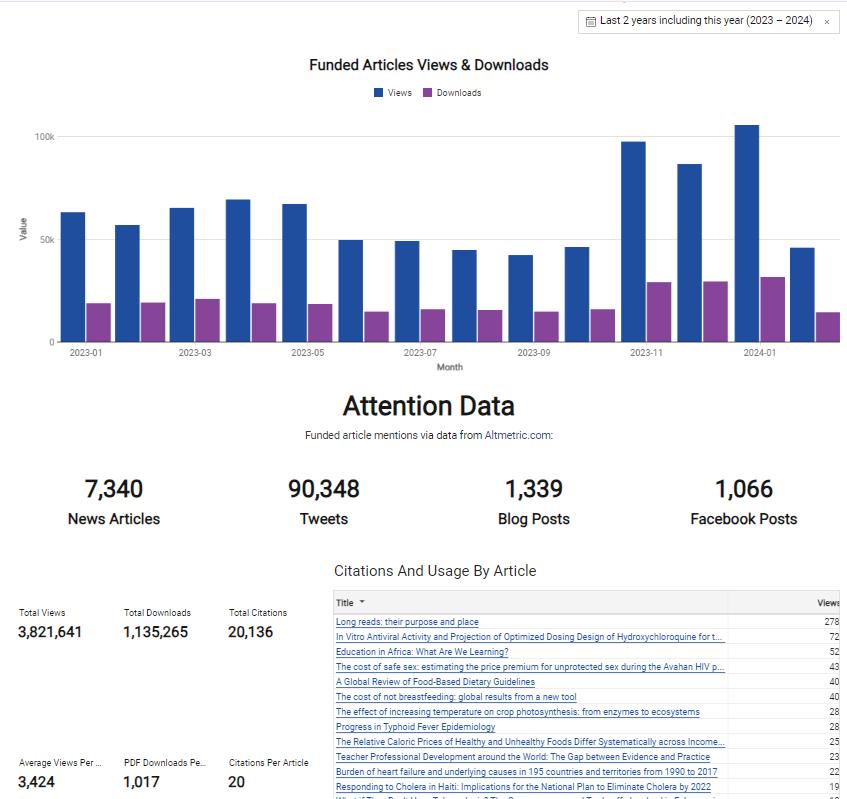Open the Altmetric.com link

coord(518,435)
